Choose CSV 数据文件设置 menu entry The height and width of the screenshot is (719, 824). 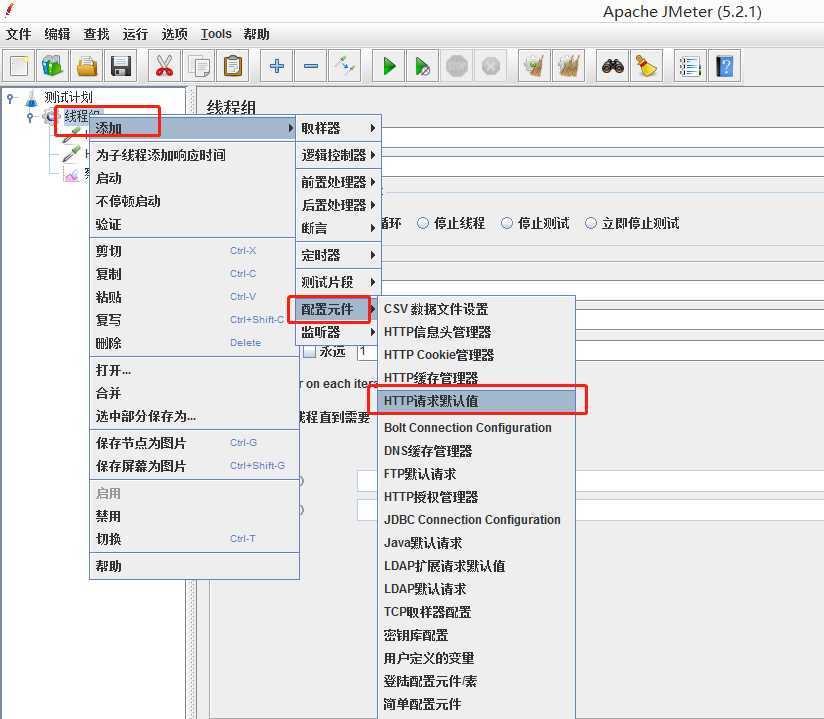coord(476,309)
